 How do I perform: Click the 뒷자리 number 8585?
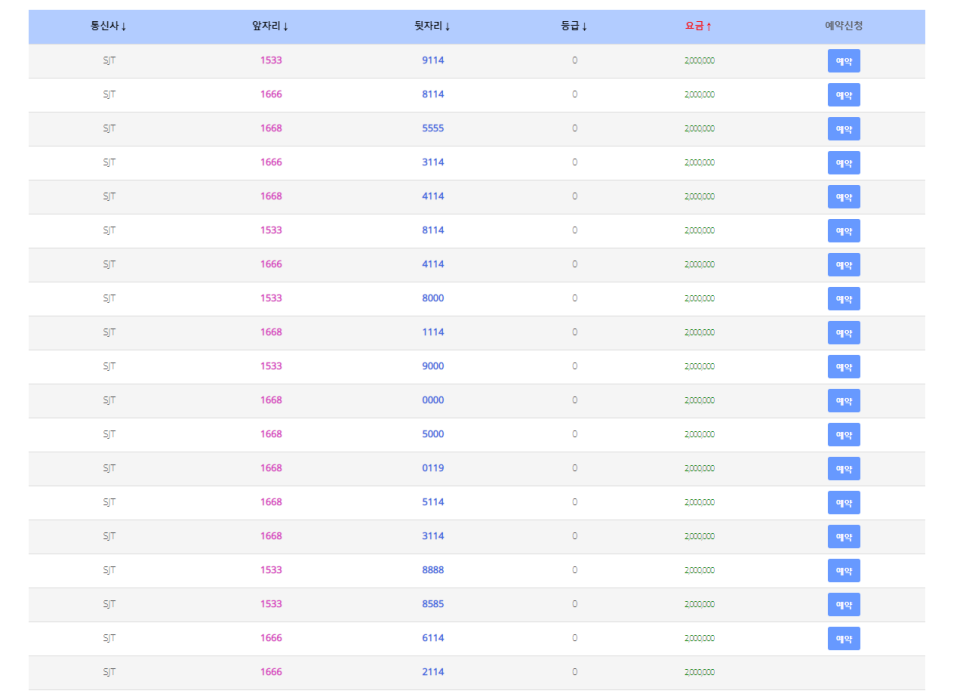tap(433, 604)
